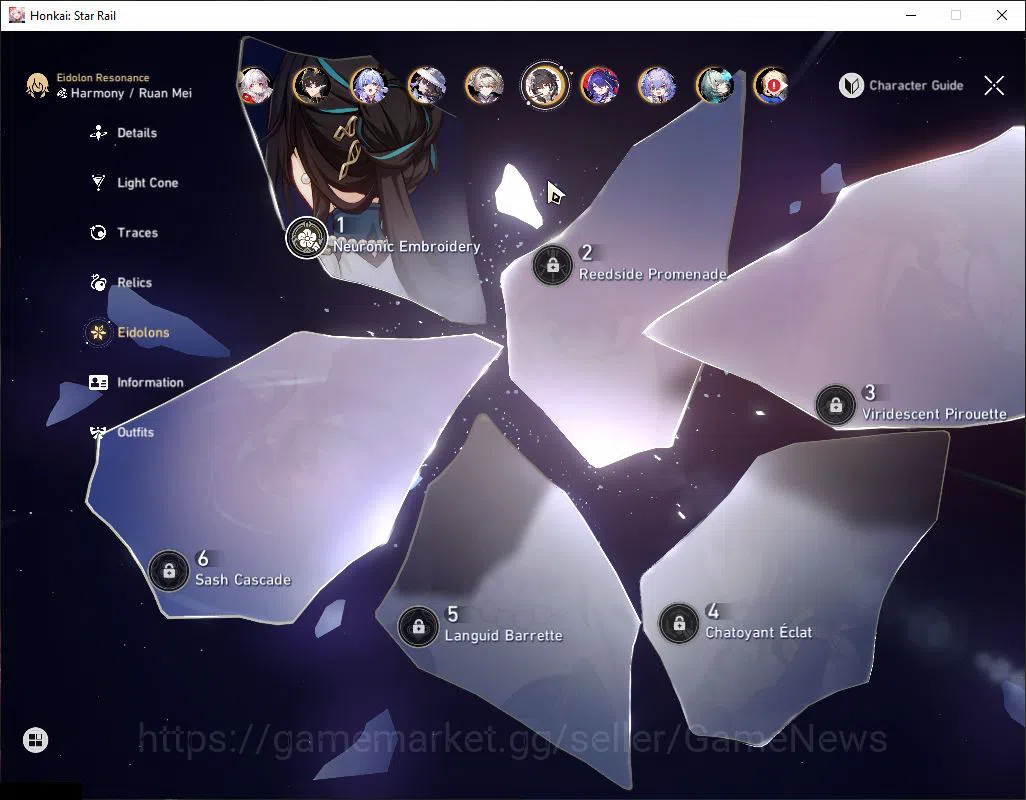Open the Character Guide
This screenshot has width=1026, height=800.
pos(901,86)
